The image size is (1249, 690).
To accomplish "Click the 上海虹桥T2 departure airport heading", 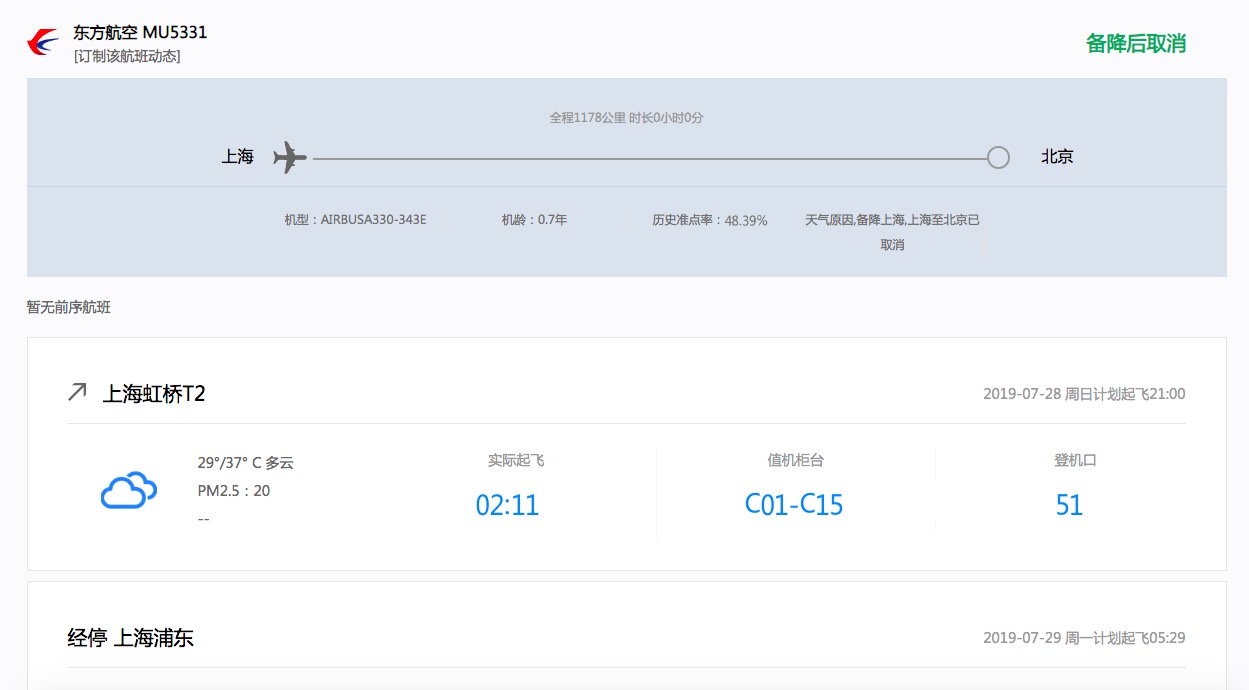I will [x=154, y=394].
